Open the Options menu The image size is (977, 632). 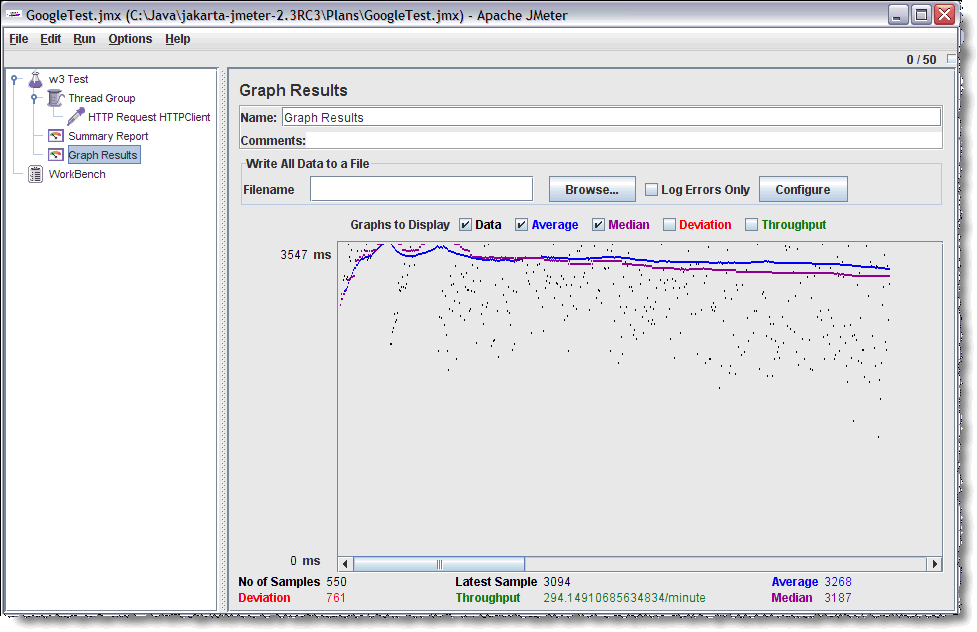[130, 39]
